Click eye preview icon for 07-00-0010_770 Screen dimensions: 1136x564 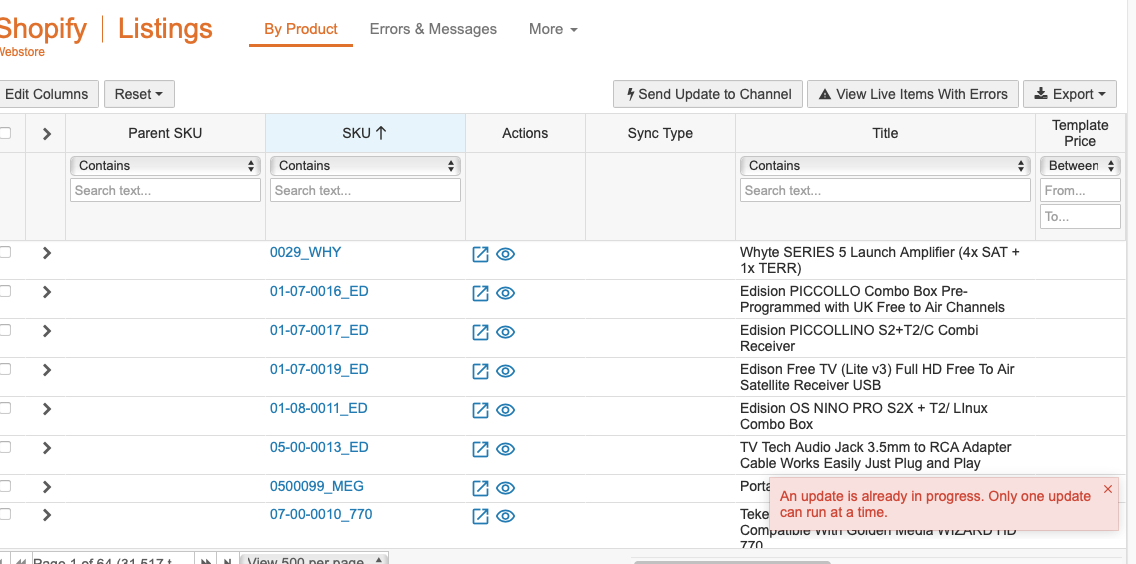coord(506,516)
